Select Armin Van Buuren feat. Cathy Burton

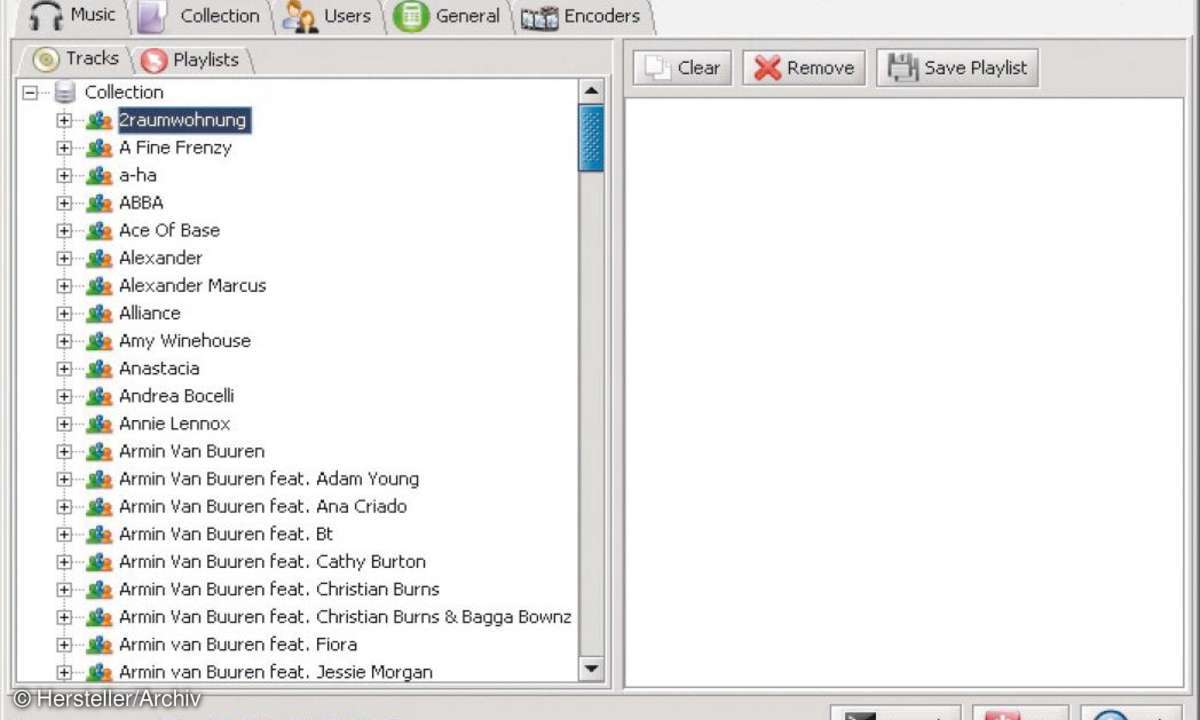272,562
